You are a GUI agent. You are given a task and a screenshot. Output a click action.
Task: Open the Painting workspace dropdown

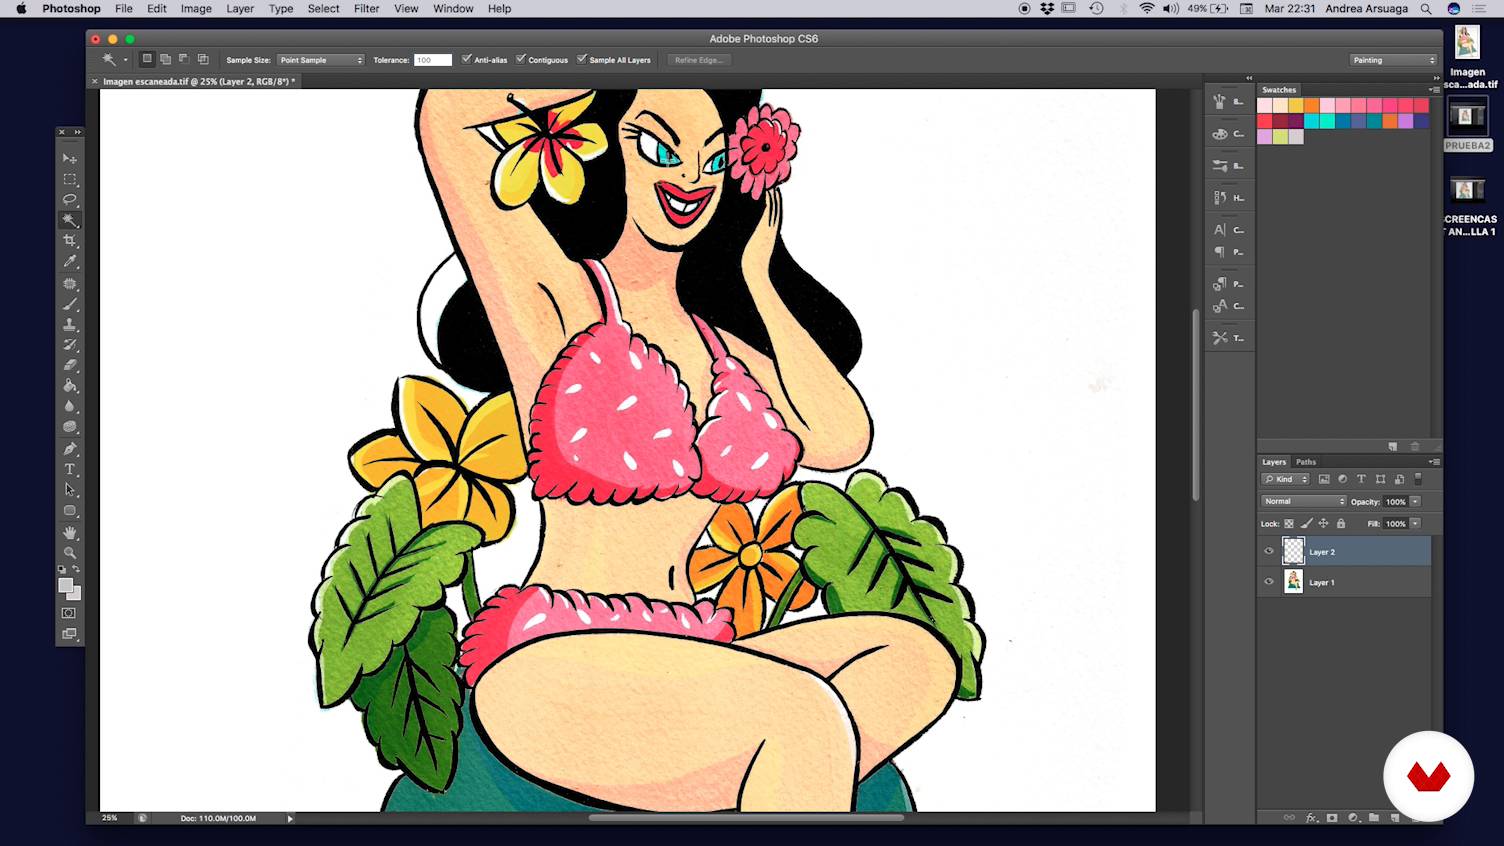(1392, 60)
